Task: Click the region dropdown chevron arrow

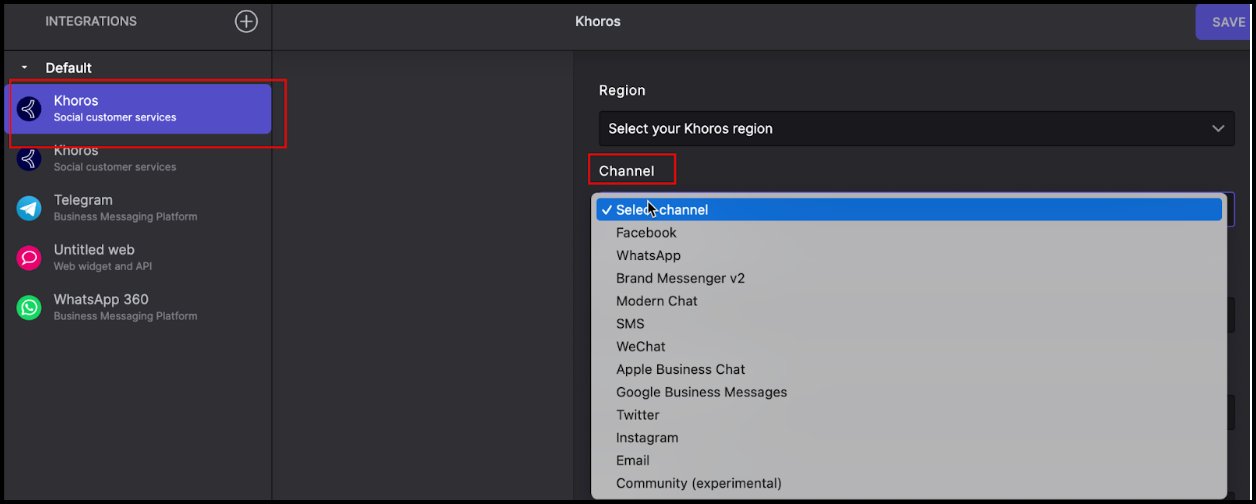Action: tap(1218, 129)
